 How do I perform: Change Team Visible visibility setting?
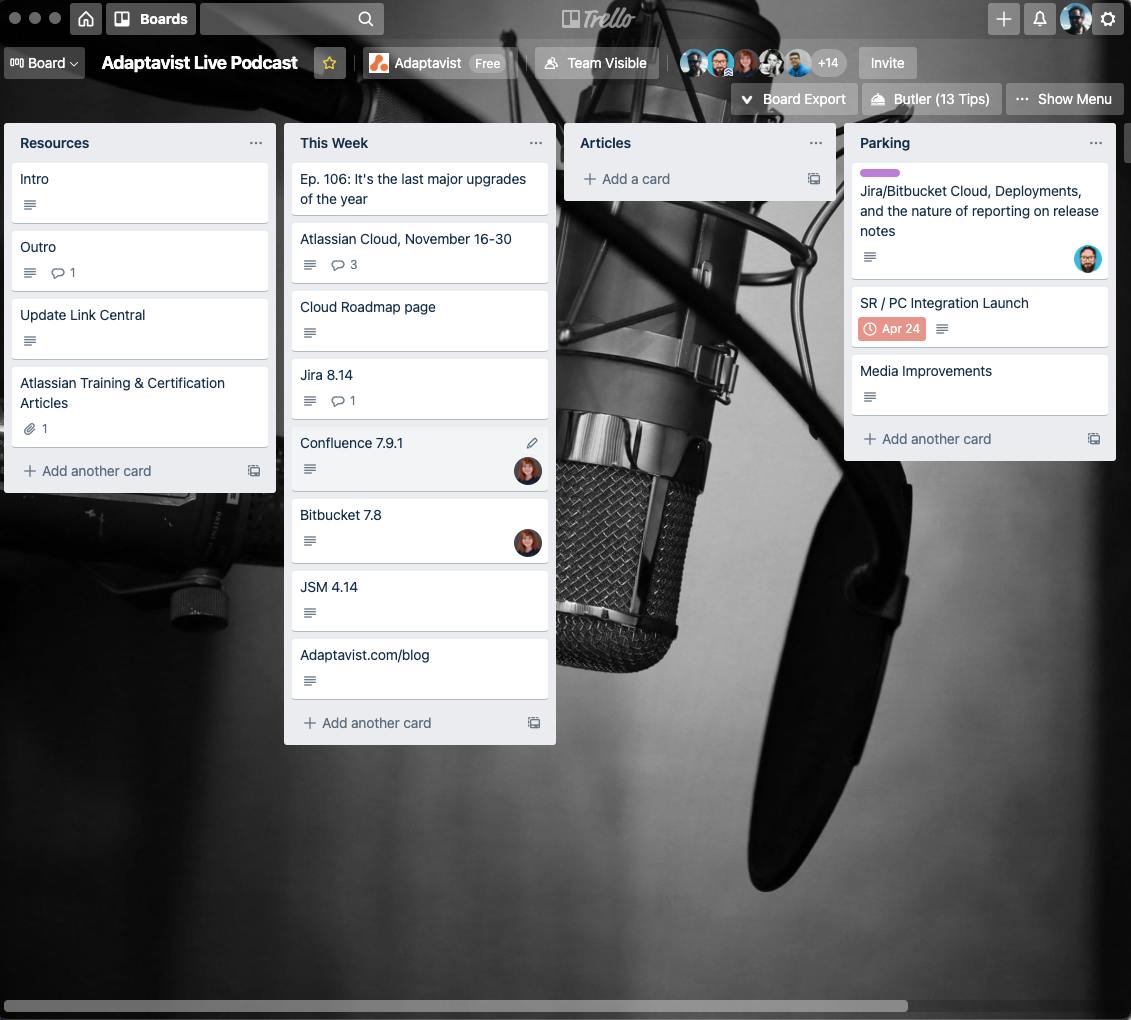click(x=596, y=63)
